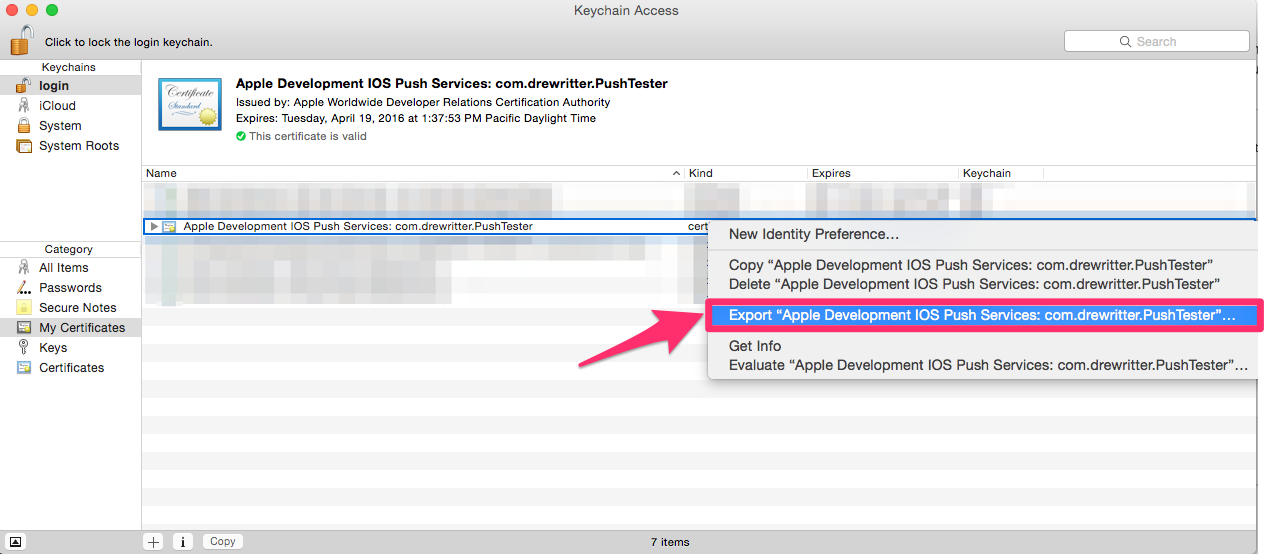
Task: Select the System keychain padlock icon
Action: click(24, 126)
